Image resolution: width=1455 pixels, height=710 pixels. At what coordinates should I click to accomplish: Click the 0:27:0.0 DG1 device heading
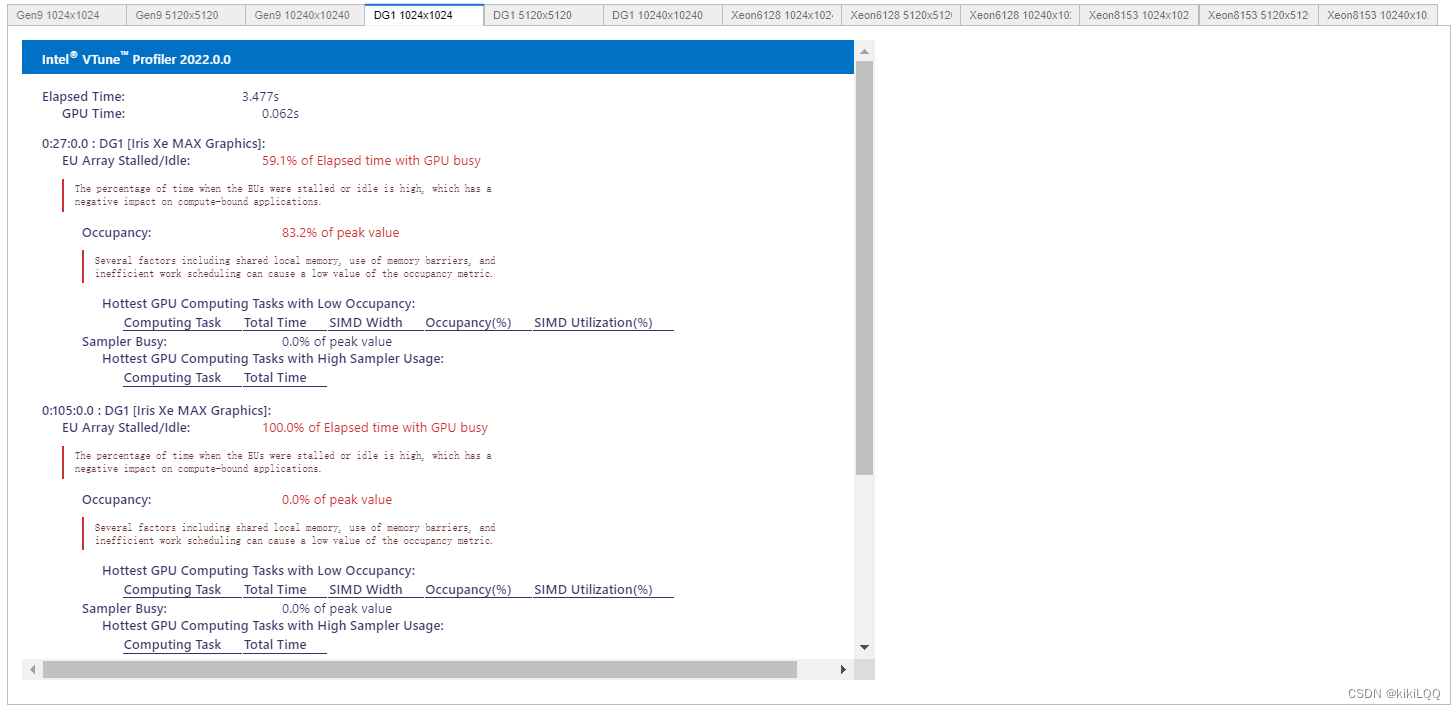153,144
